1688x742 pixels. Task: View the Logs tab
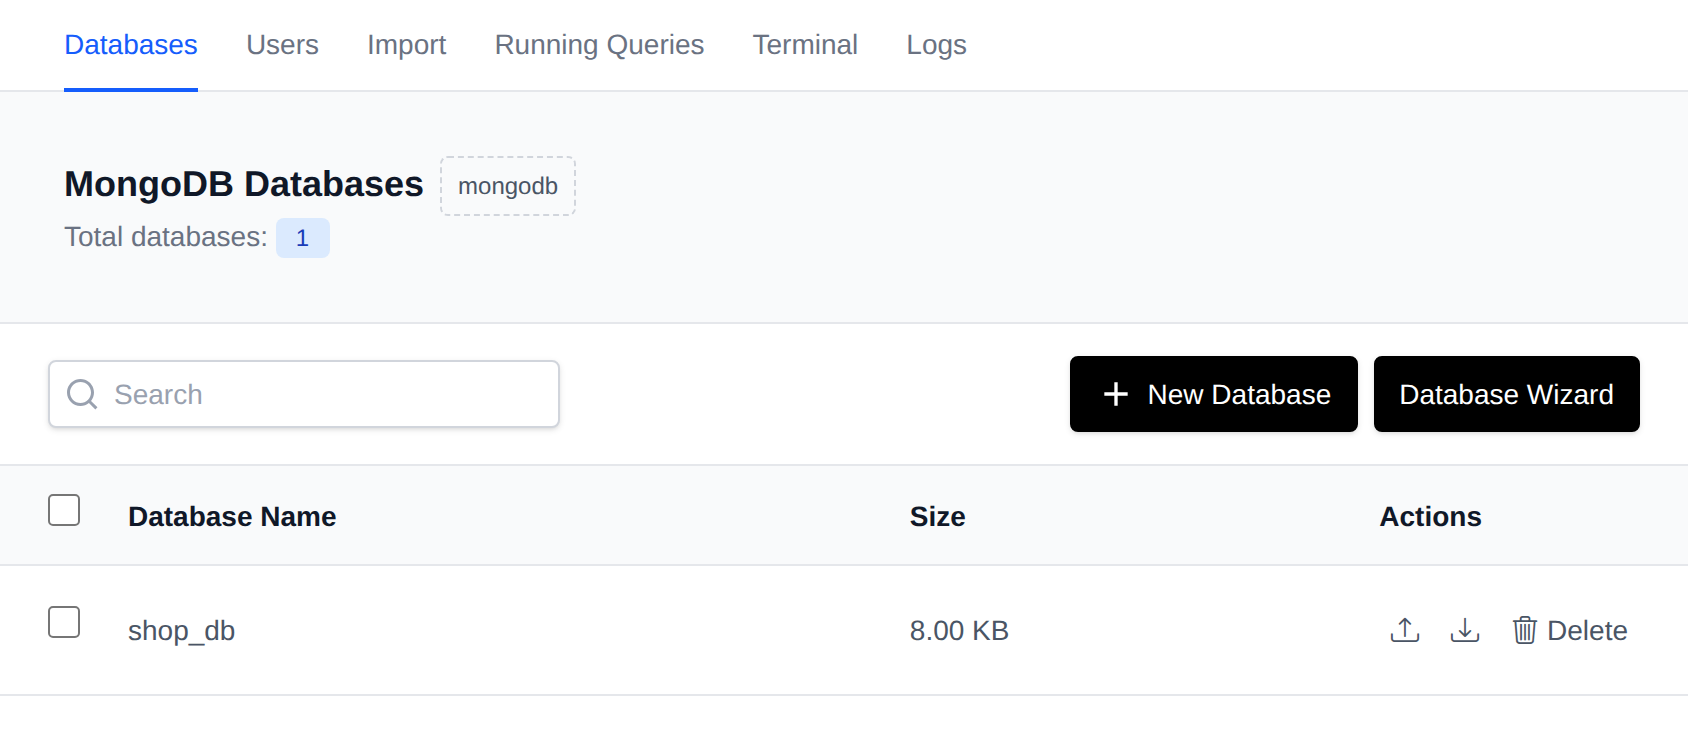(x=936, y=45)
